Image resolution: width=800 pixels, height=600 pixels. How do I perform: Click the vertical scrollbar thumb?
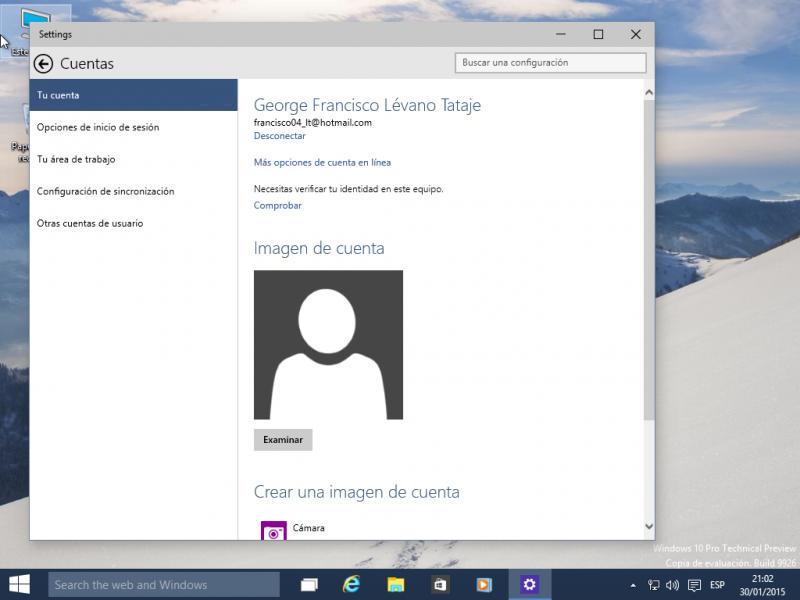[x=649, y=260]
